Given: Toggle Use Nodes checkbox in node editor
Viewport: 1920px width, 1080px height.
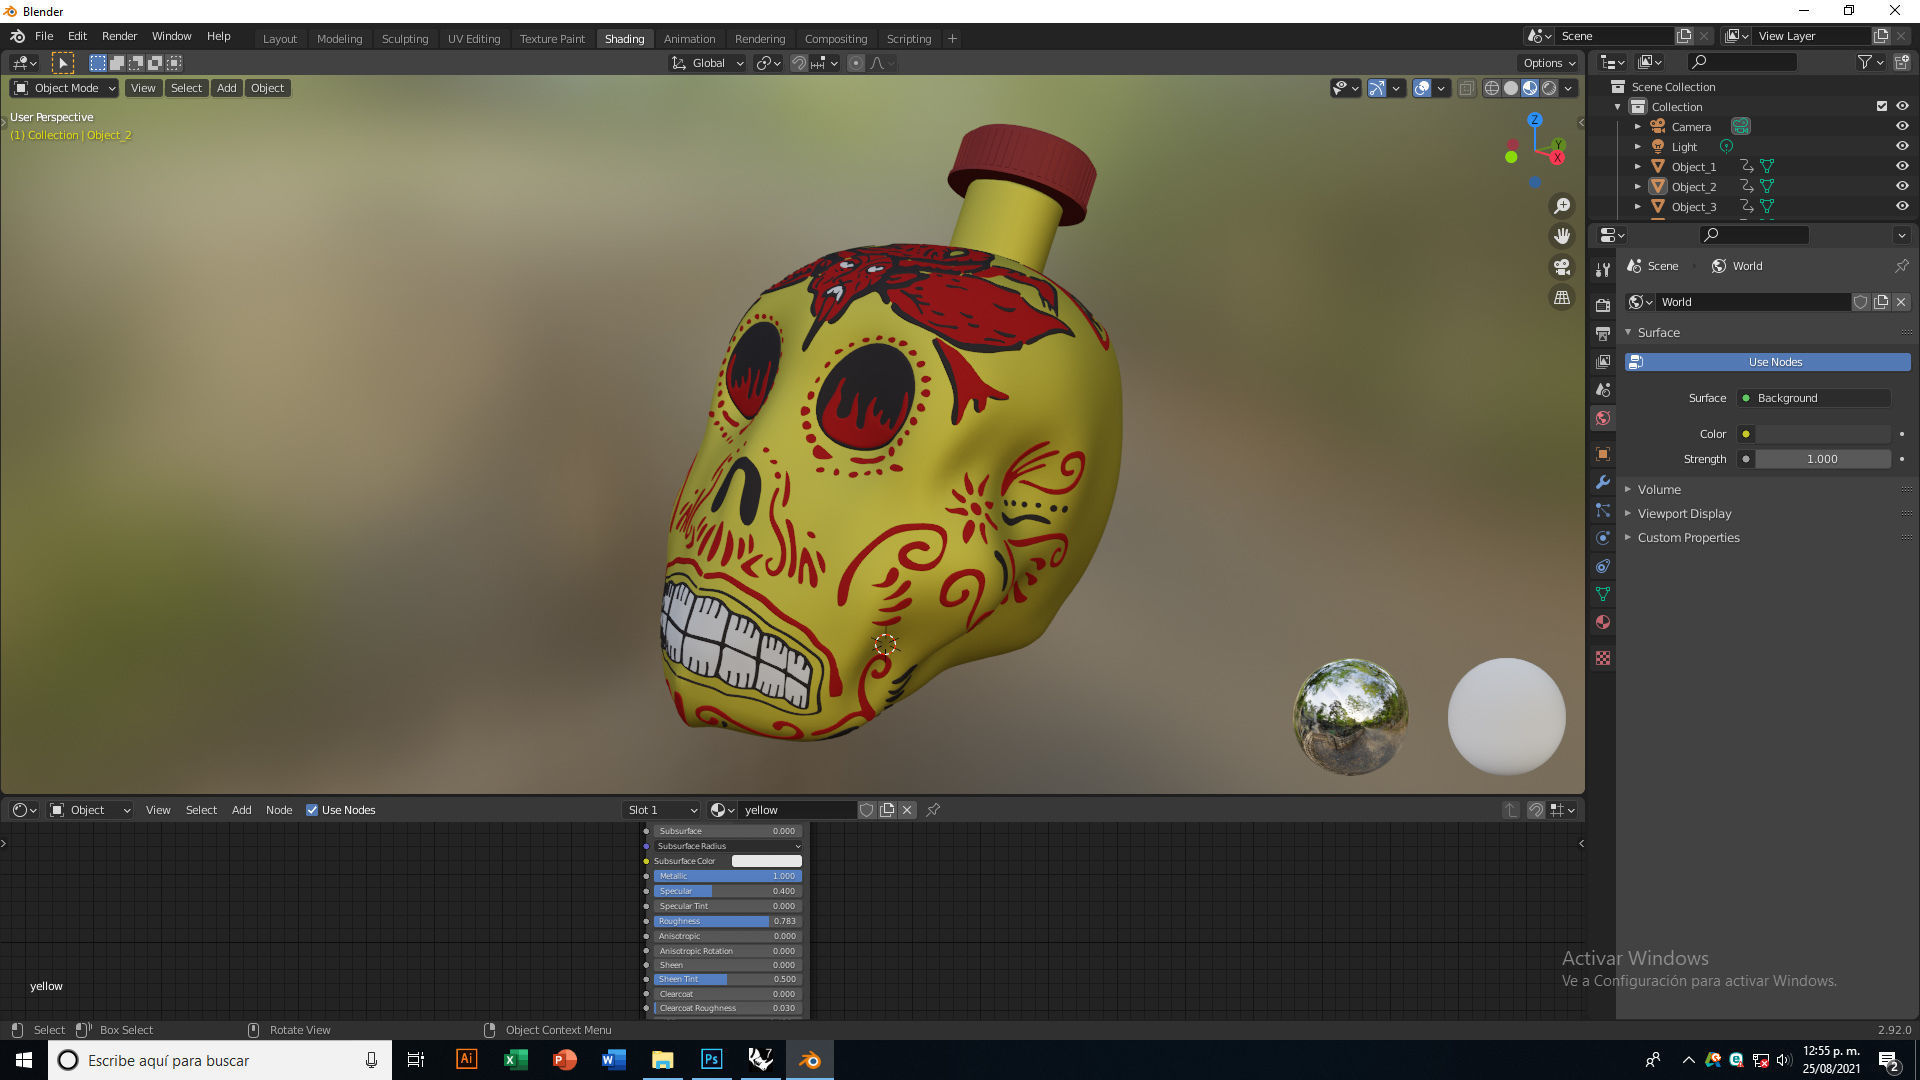Looking at the screenshot, I should 312,810.
